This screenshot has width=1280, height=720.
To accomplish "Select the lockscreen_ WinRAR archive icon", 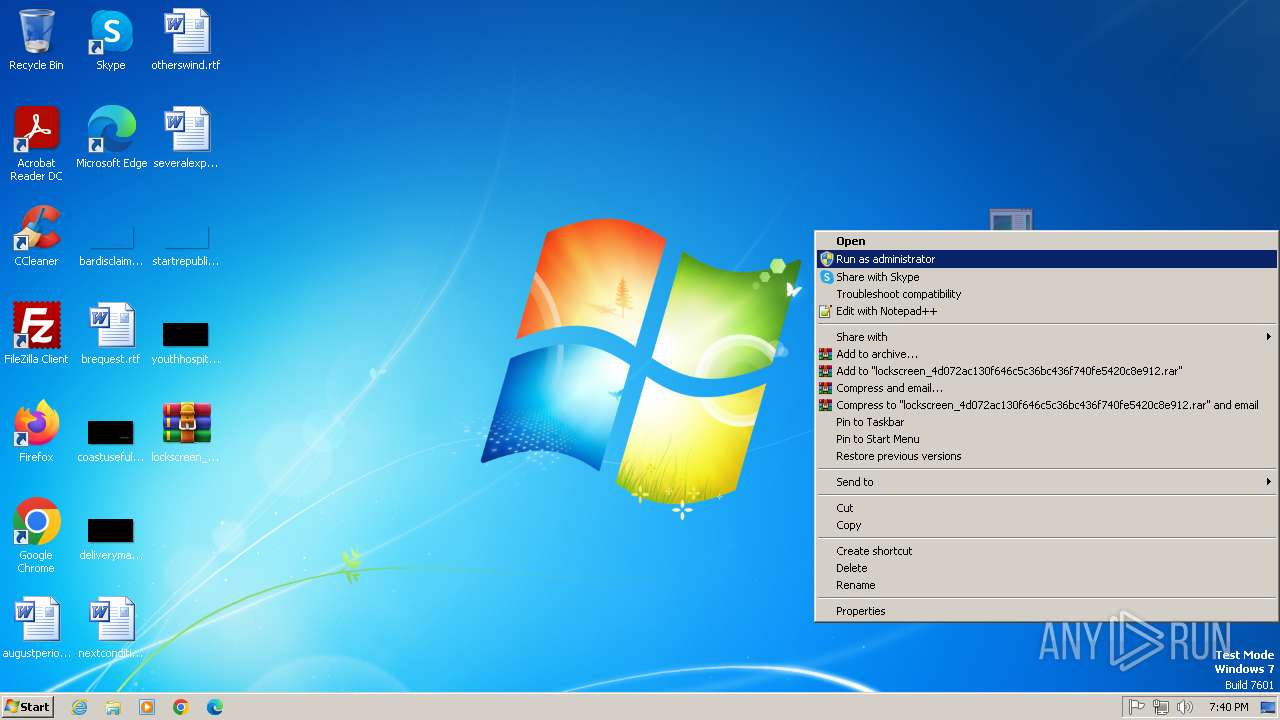I will [186, 432].
